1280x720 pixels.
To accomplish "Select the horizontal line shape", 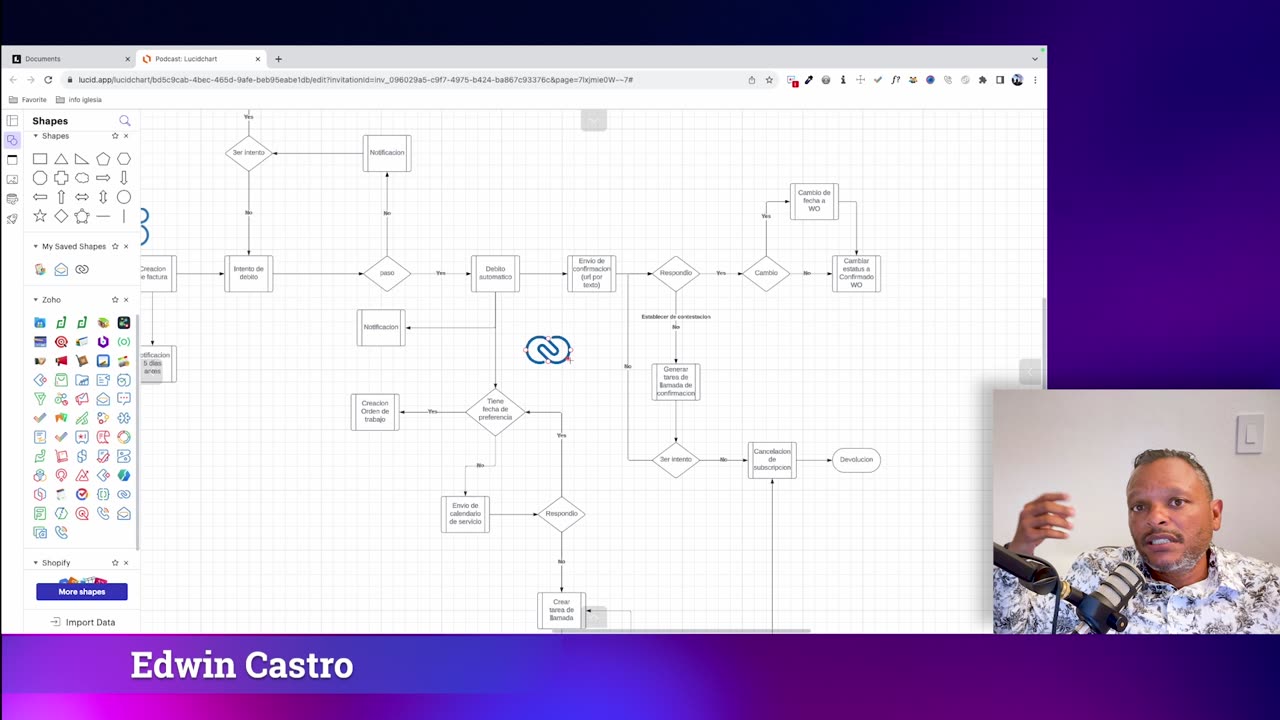I will (x=103, y=216).
